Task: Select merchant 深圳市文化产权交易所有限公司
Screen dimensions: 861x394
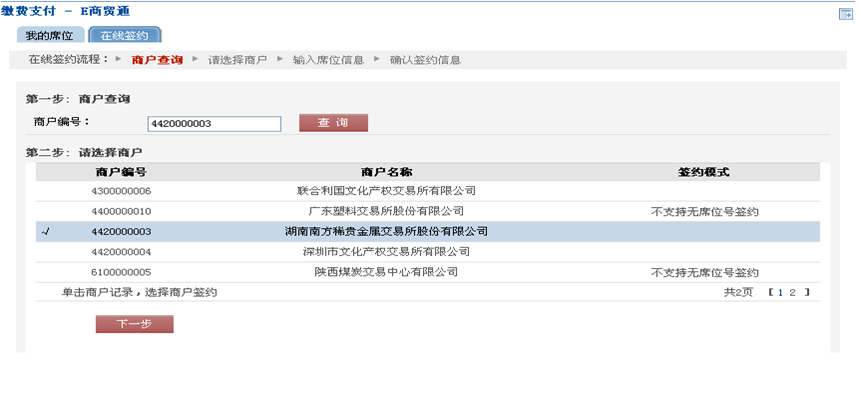Action: [x=386, y=252]
